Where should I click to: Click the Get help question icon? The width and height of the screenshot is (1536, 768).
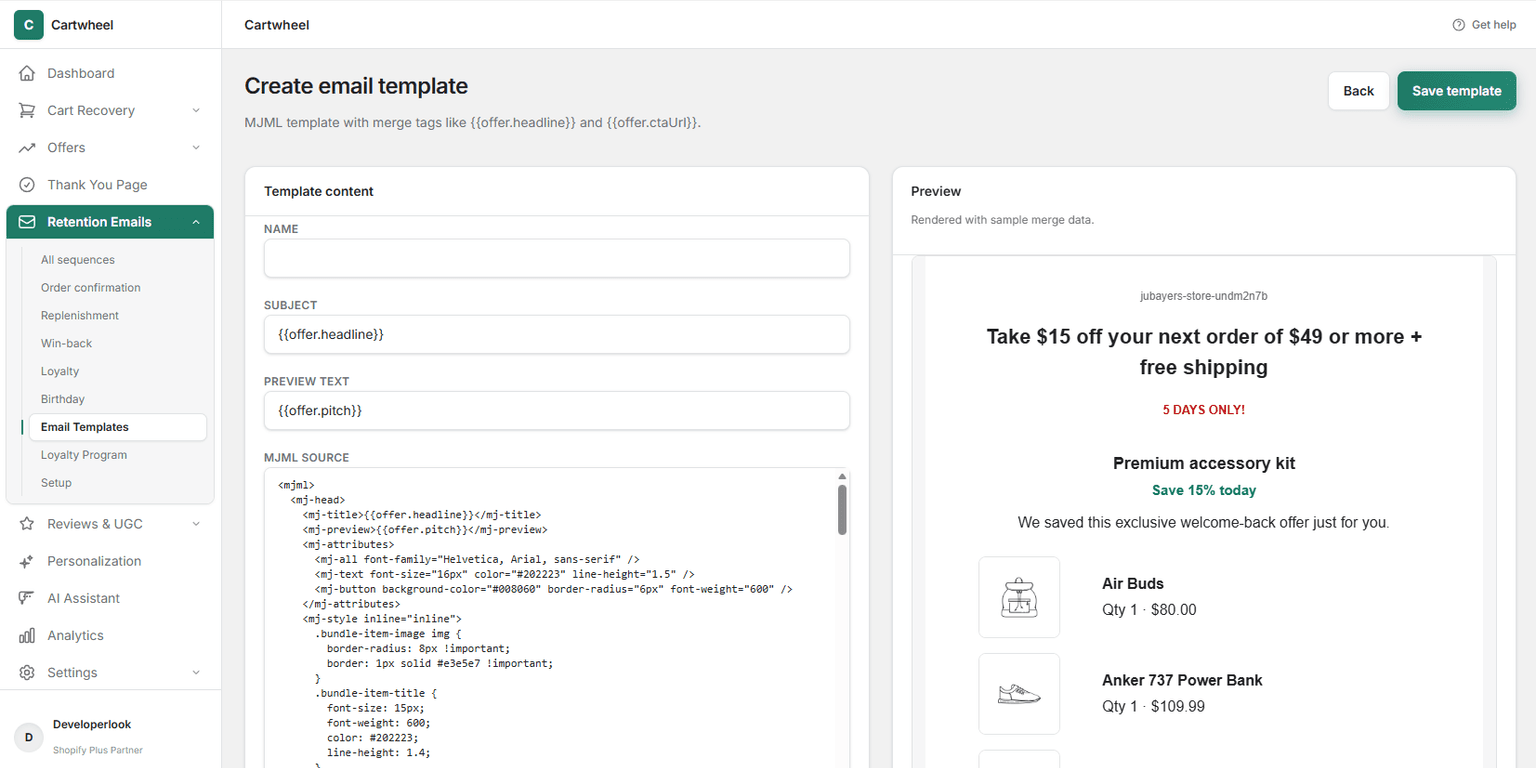coord(1459,25)
